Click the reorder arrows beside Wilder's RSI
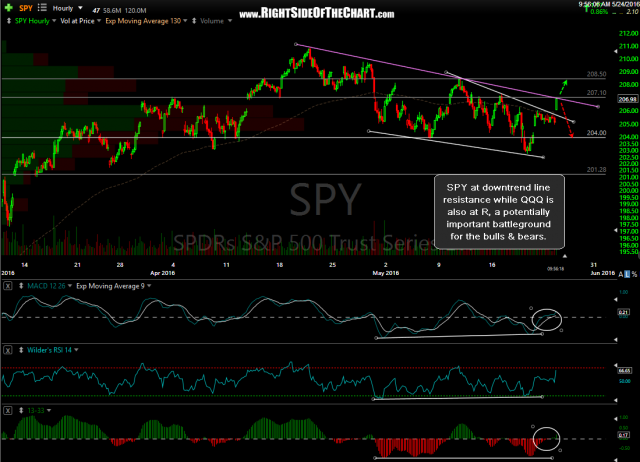This screenshot has width=640, height=462. (21, 350)
